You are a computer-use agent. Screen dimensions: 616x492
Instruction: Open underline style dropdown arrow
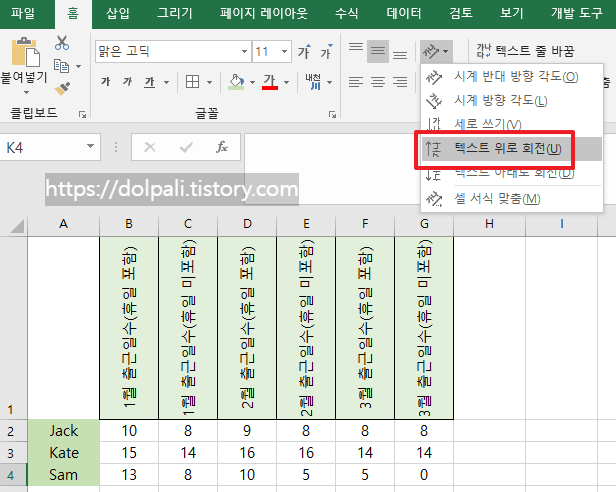pos(167,82)
